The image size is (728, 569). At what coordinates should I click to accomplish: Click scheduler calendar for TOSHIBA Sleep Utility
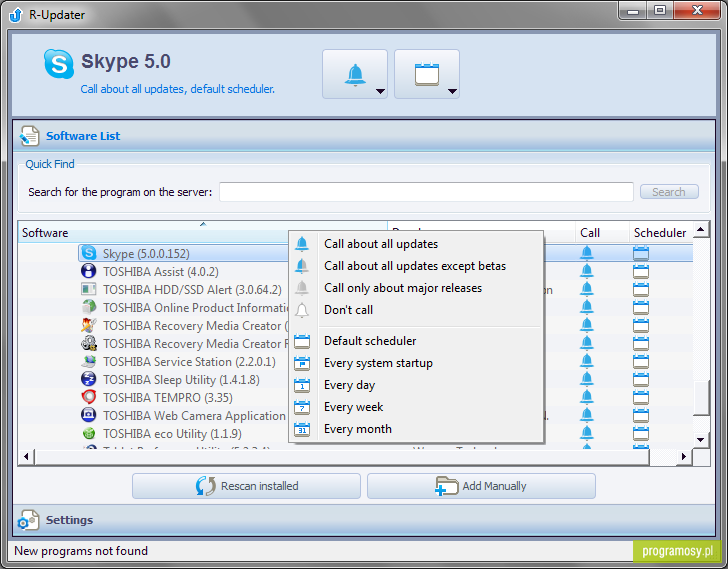(x=641, y=380)
